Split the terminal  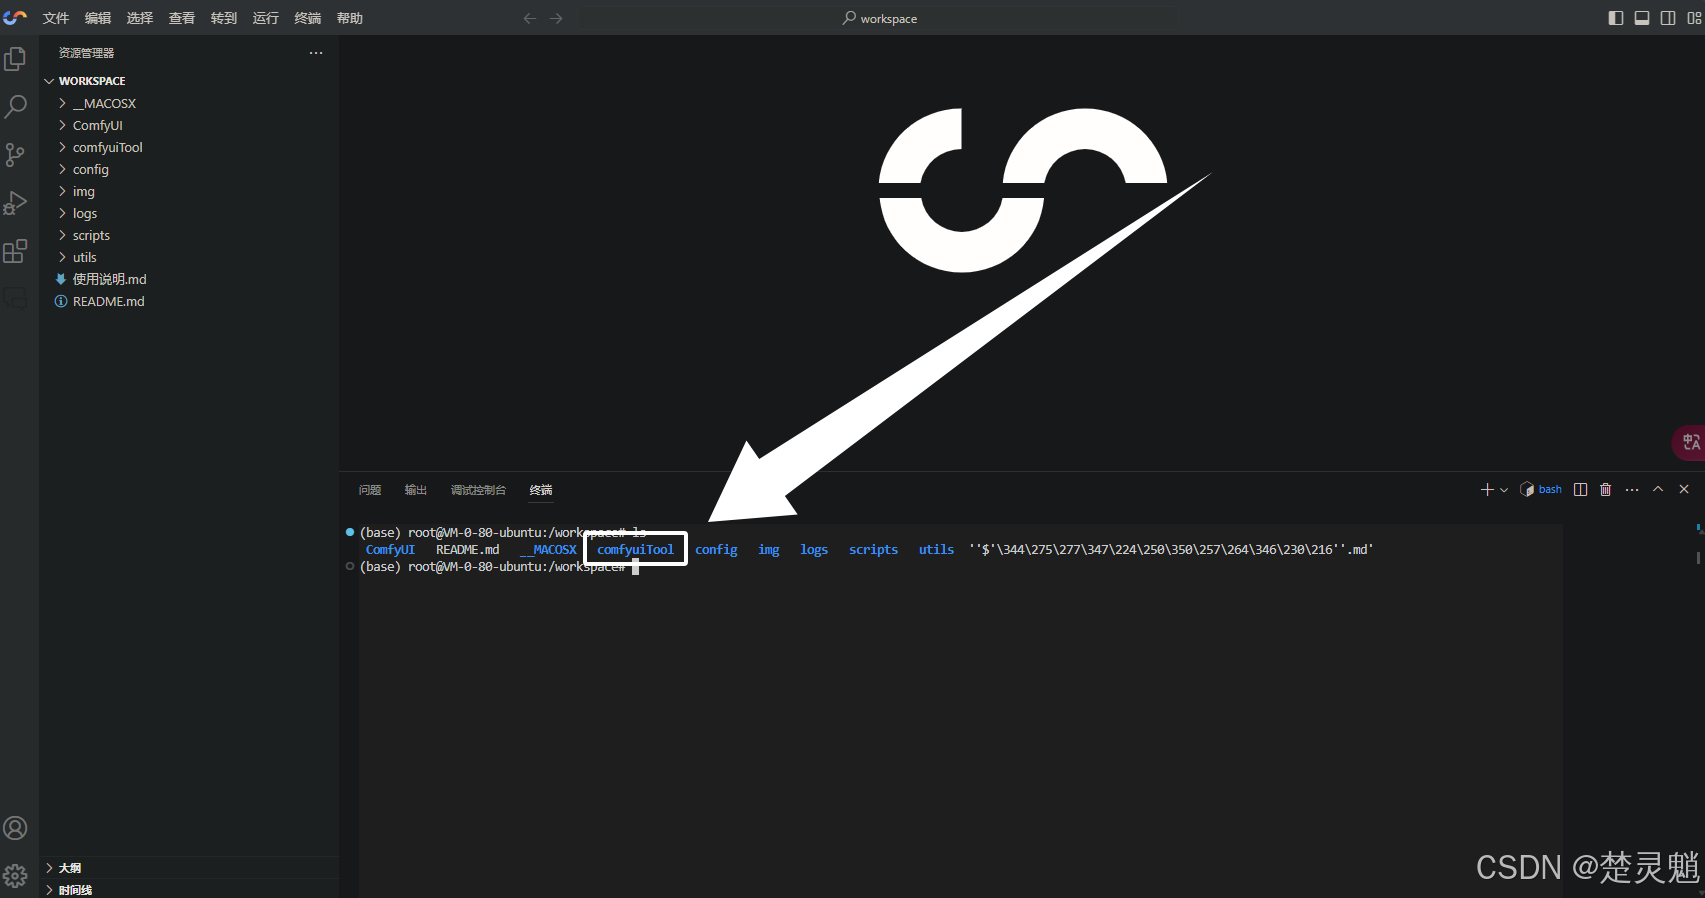coord(1580,489)
